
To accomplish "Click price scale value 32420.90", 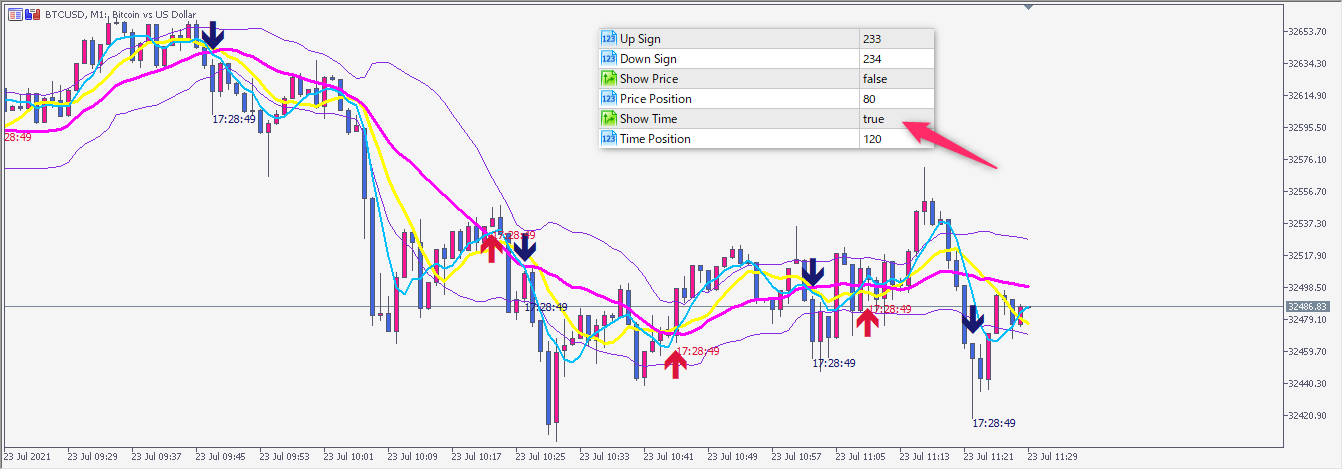I will [1307, 415].
